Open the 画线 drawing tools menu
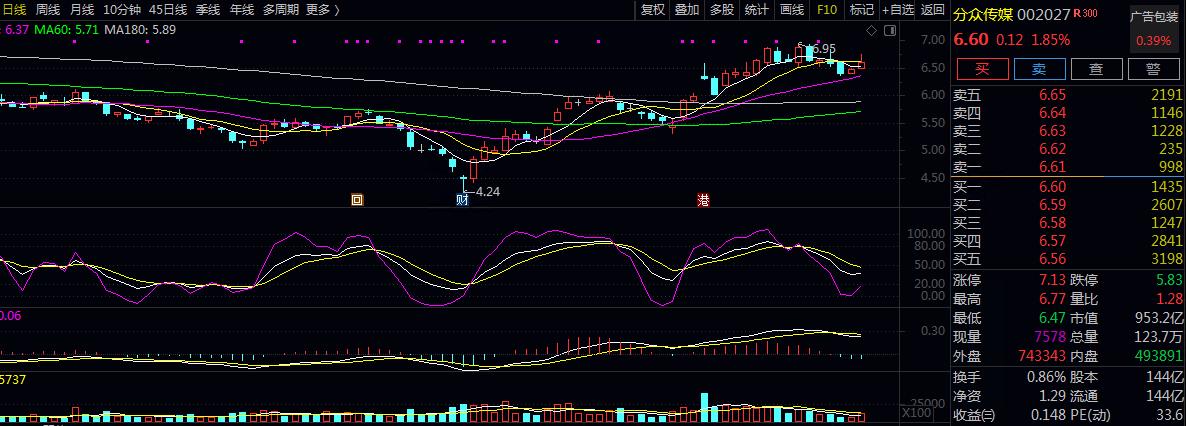This screenshot has height=426, width=1186. (792, 10)
